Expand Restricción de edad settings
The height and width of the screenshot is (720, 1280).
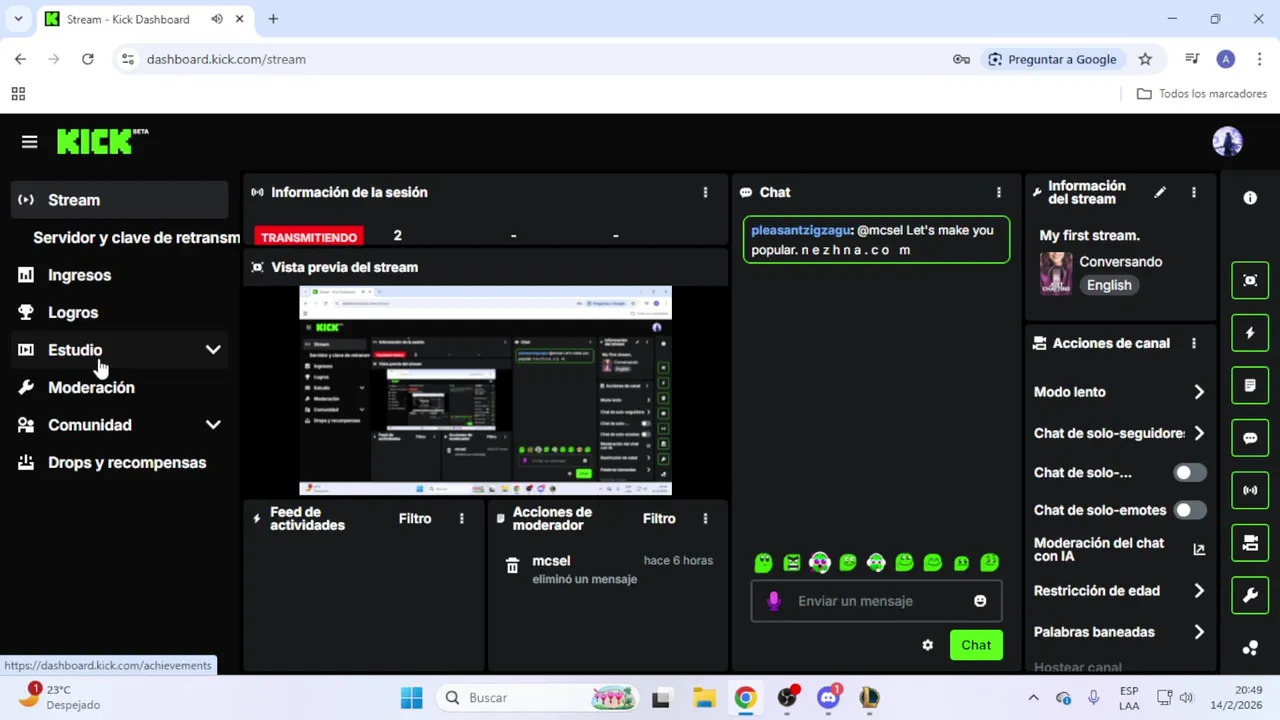click(1199, 591)
